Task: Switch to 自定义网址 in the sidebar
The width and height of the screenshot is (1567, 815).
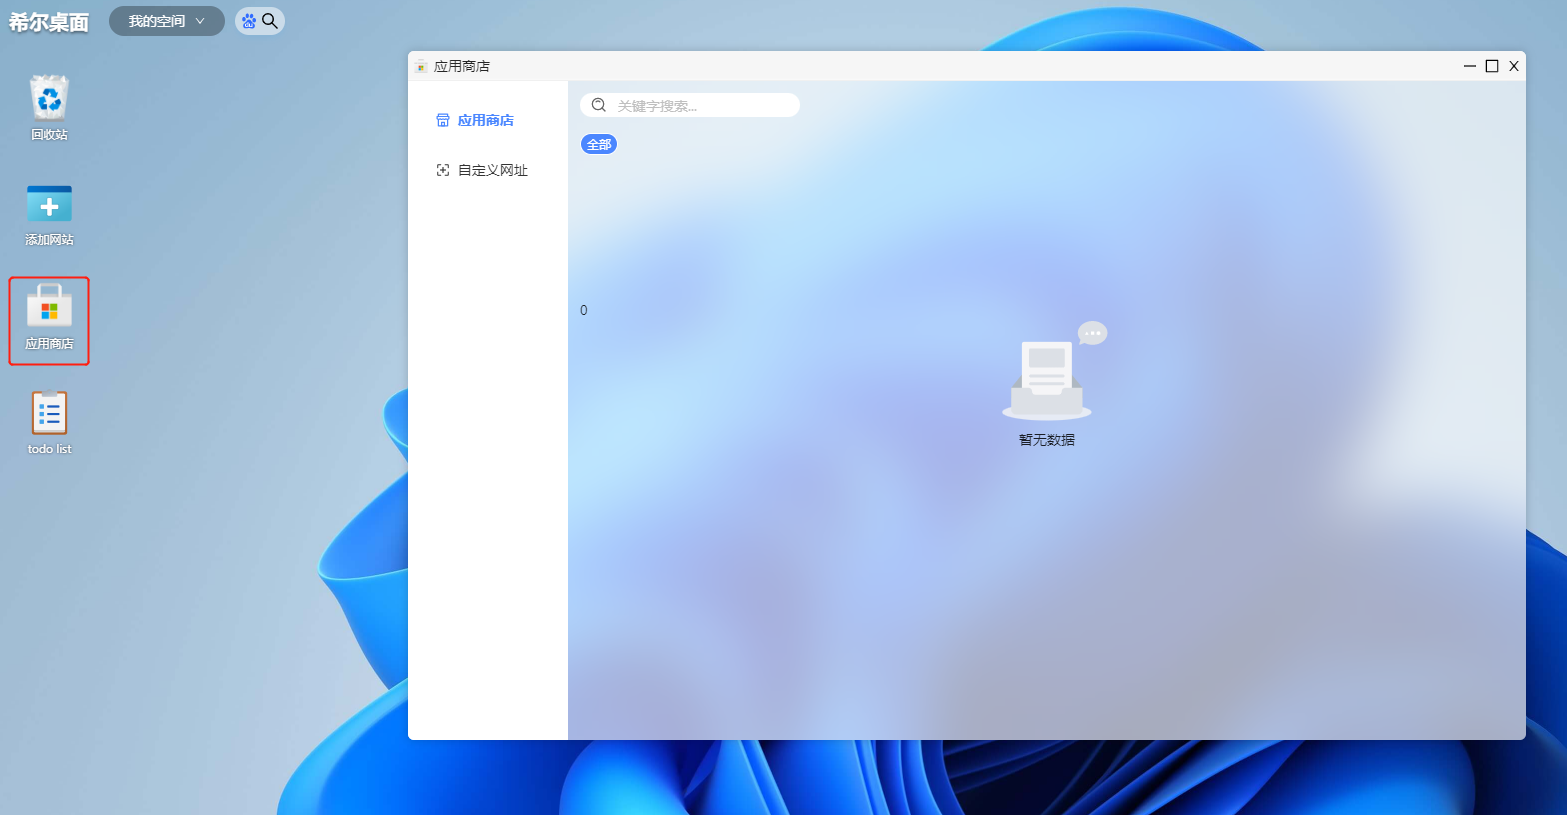Action: point(482,170)
